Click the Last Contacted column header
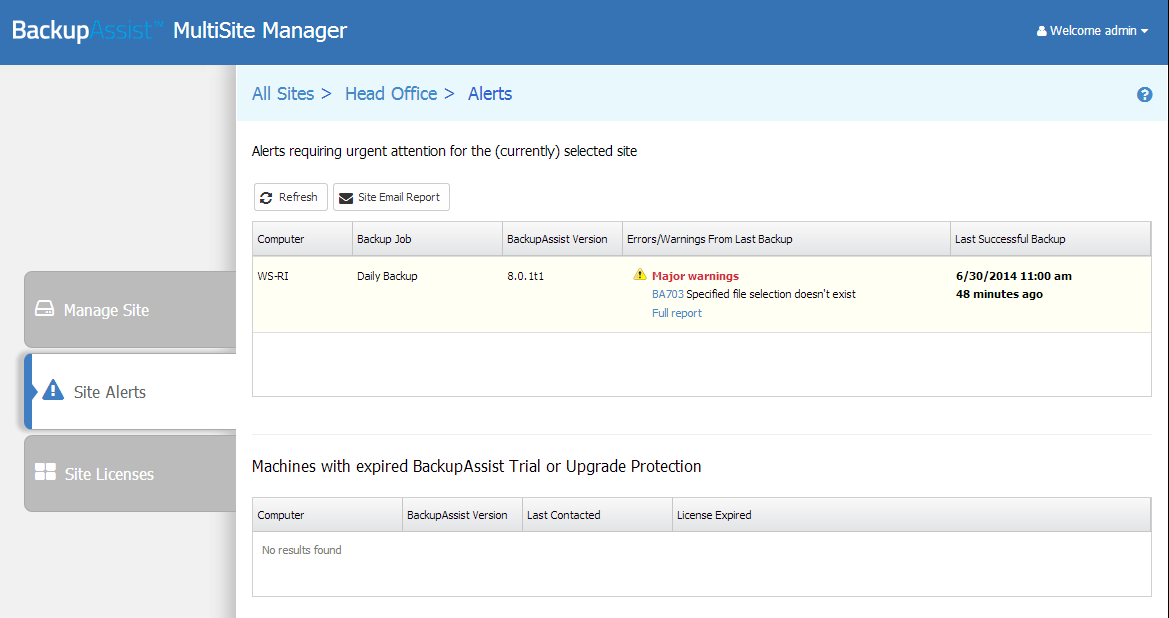 (597, 515)
